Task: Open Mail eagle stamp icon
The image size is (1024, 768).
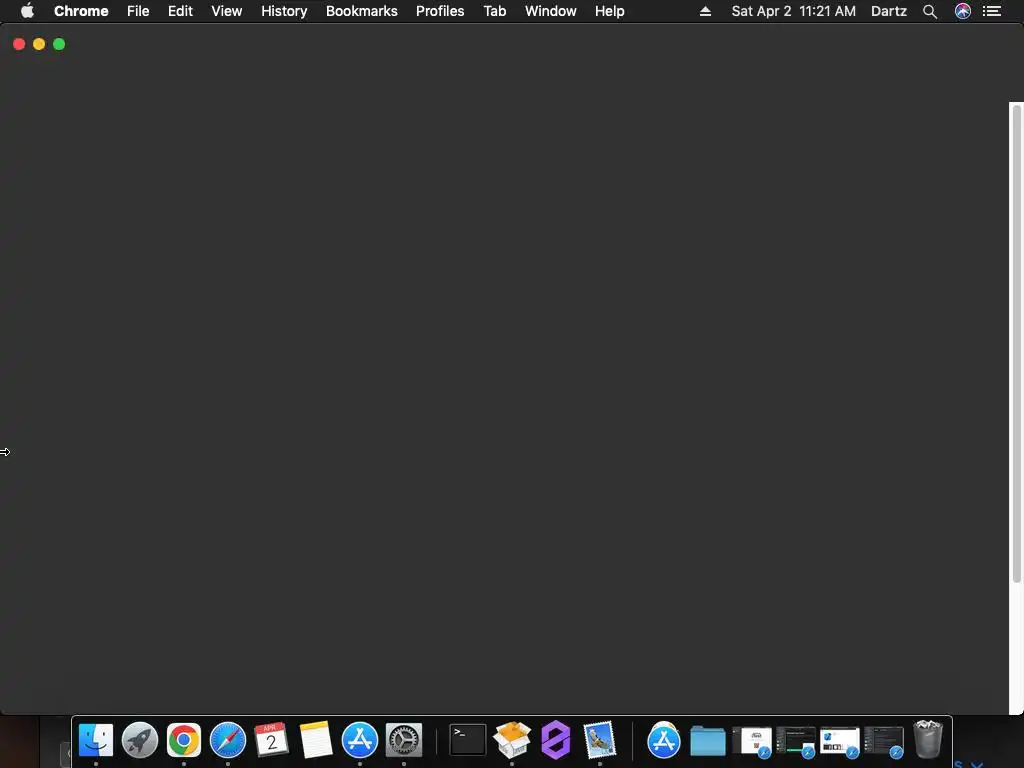Action: pos(600,741)
